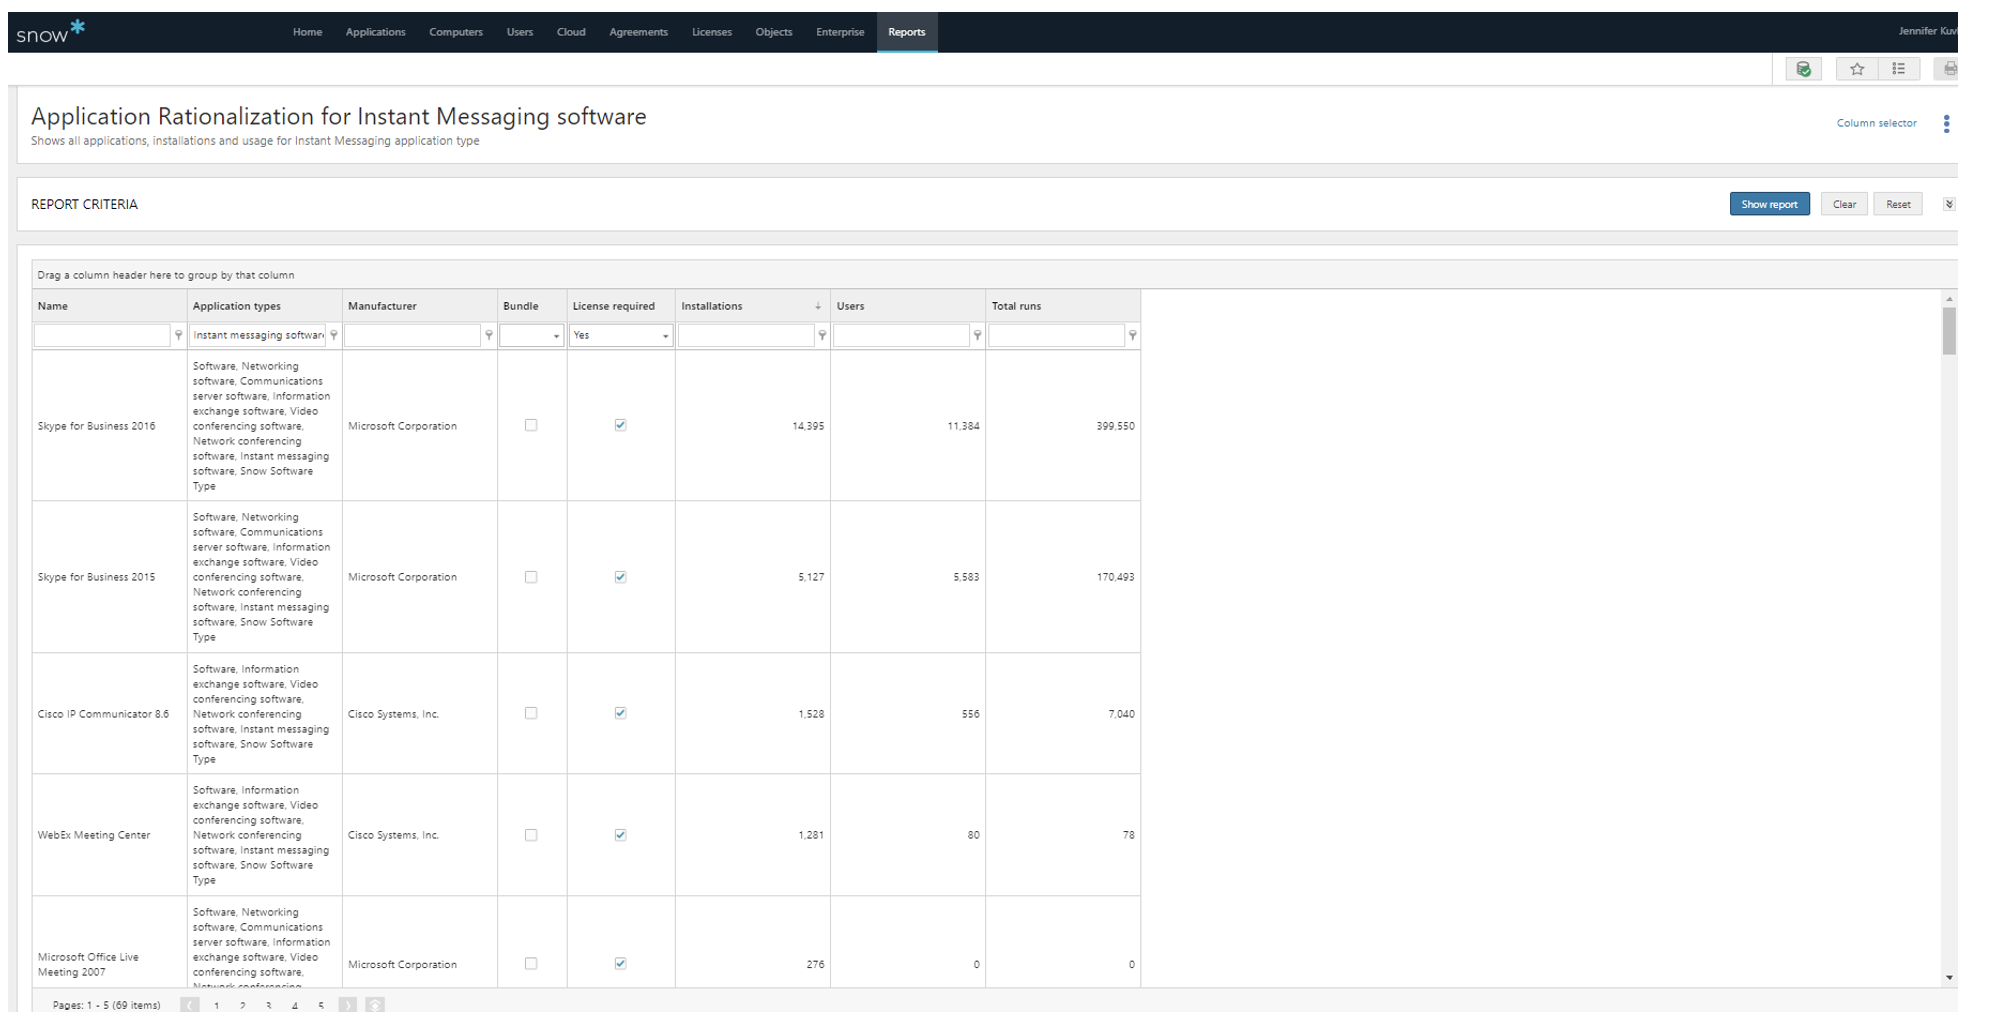Click the Installations filter input field
The height and width of the screenshot is (1034, 1992).
(746, 335)
